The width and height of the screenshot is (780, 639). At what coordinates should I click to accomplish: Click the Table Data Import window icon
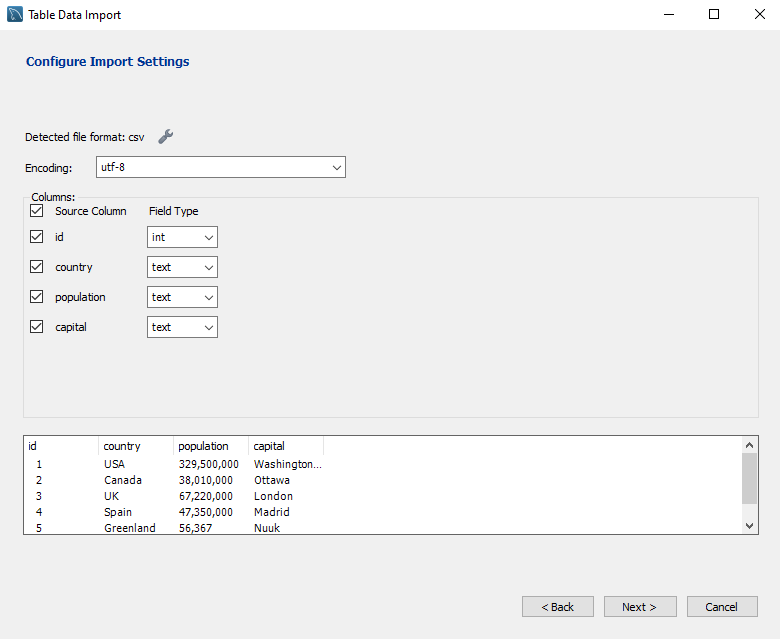coord(15,14)
